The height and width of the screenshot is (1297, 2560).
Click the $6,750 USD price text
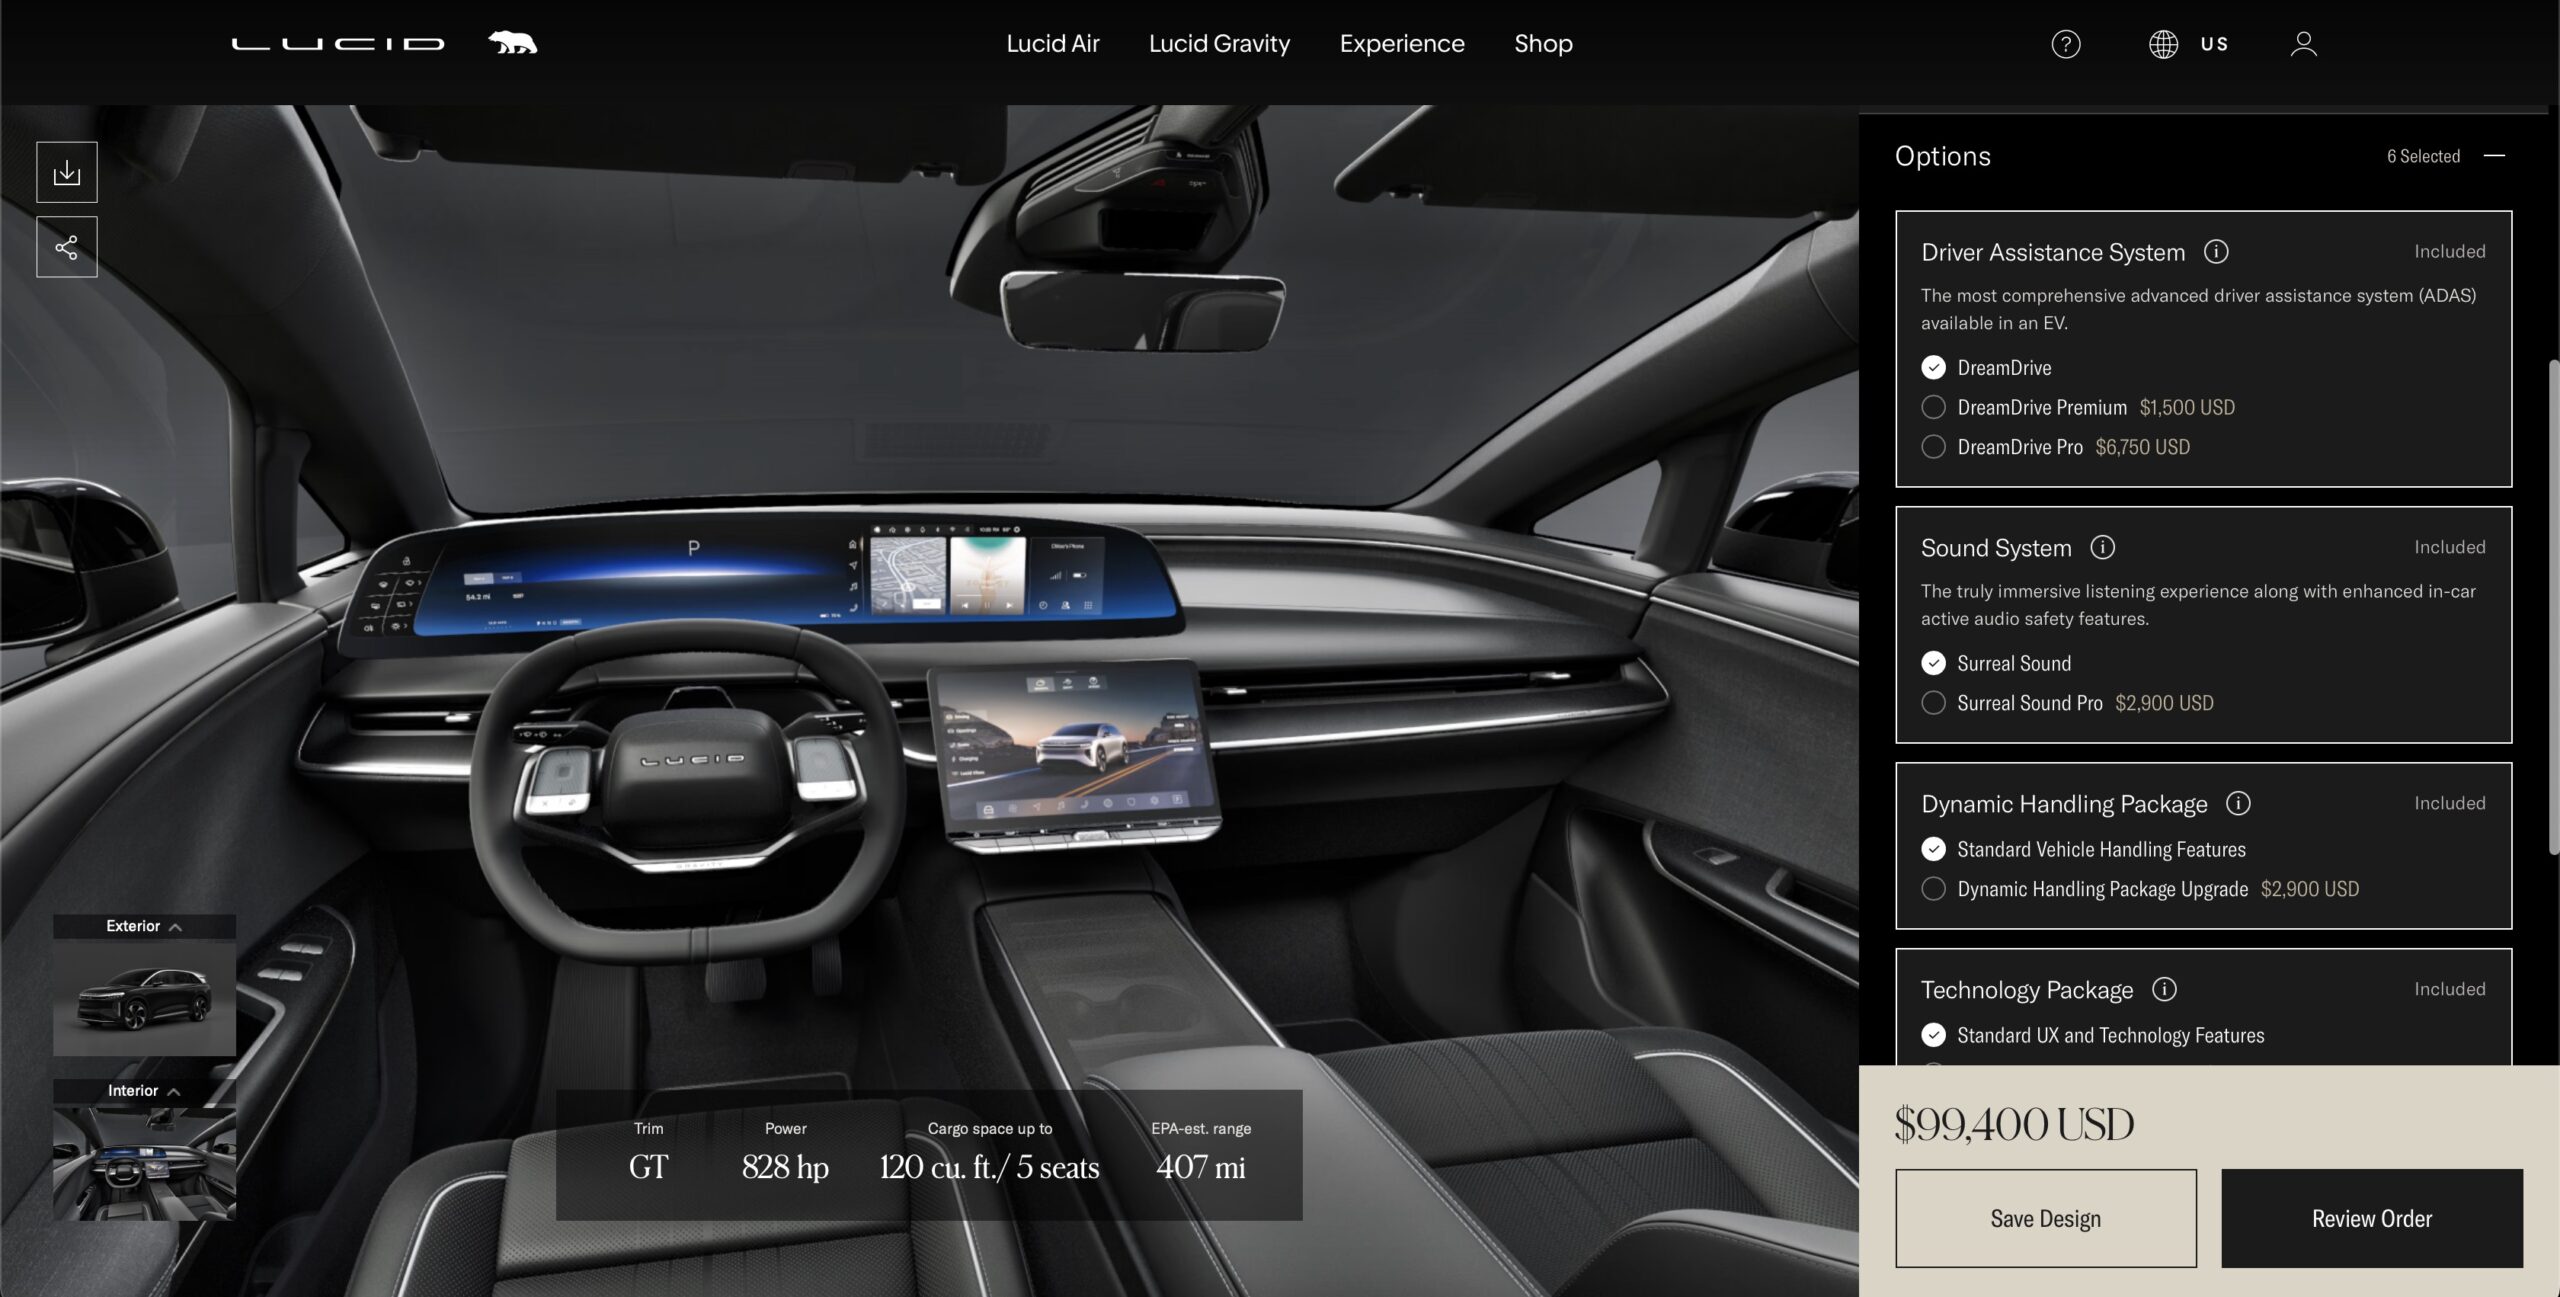pyautogui.click(x=2142, y=447)
